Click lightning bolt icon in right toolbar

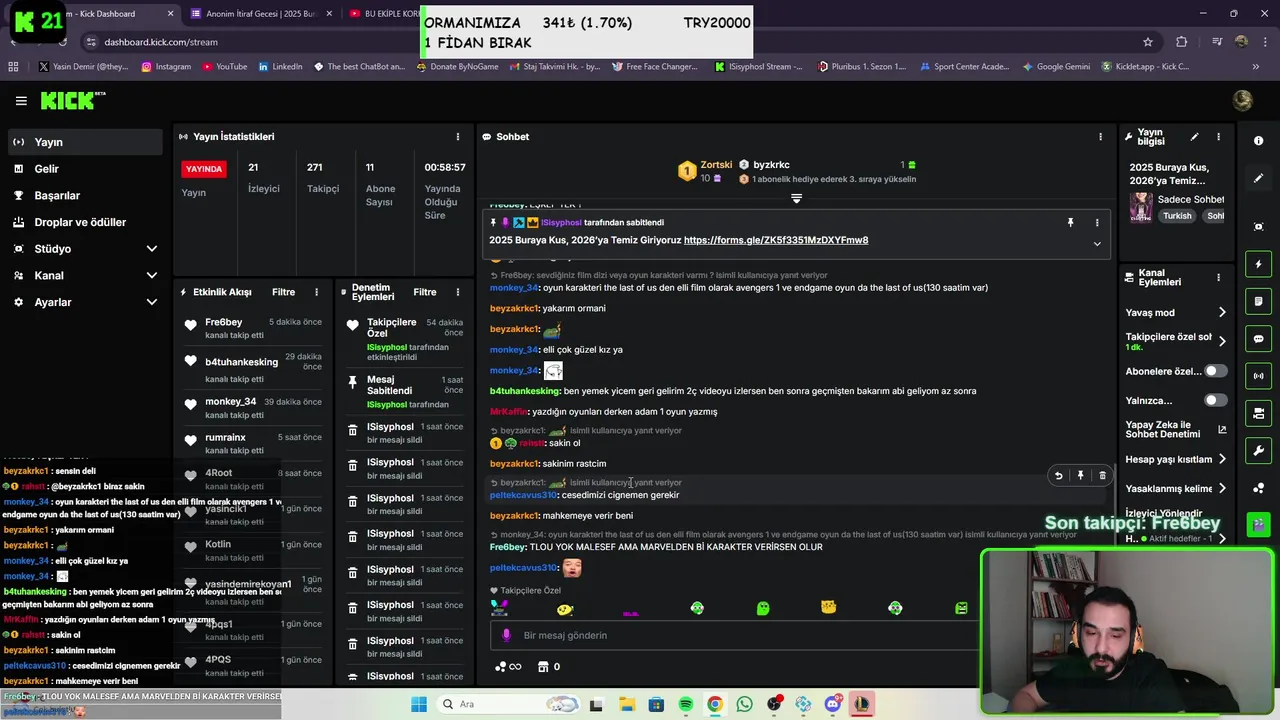[x=1258, y=264]
